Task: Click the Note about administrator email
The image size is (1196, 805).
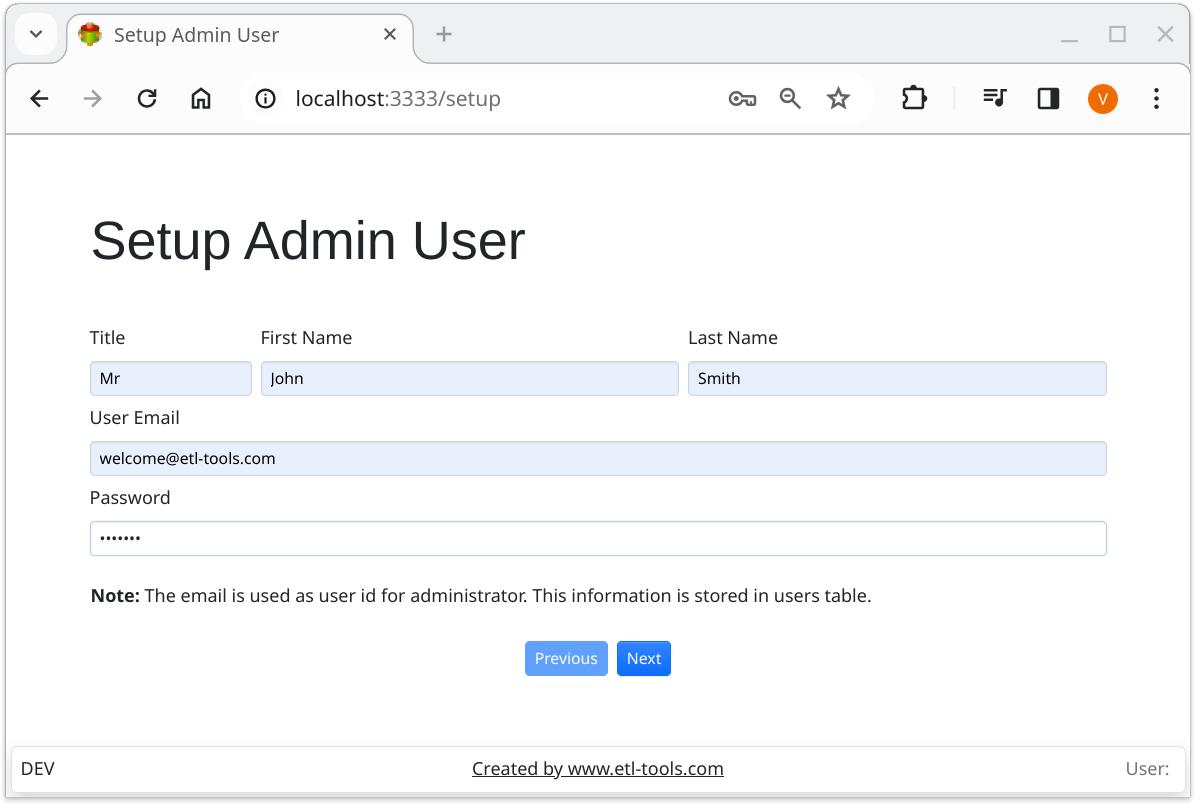Action: 481,596
